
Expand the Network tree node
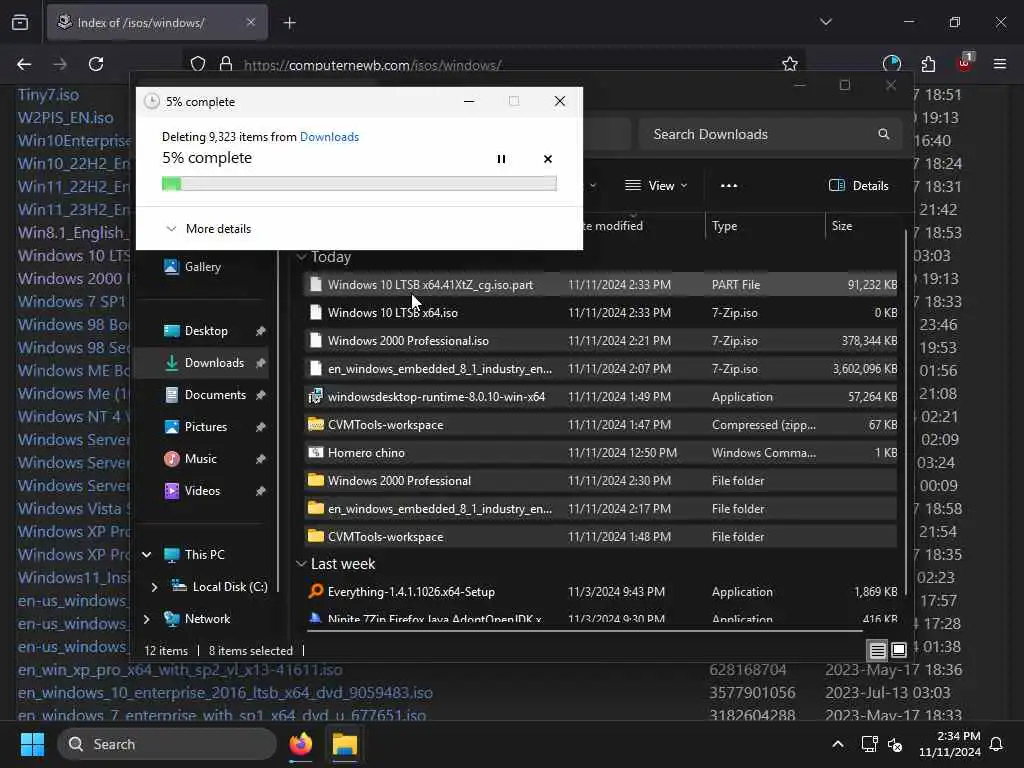[147, 618]
